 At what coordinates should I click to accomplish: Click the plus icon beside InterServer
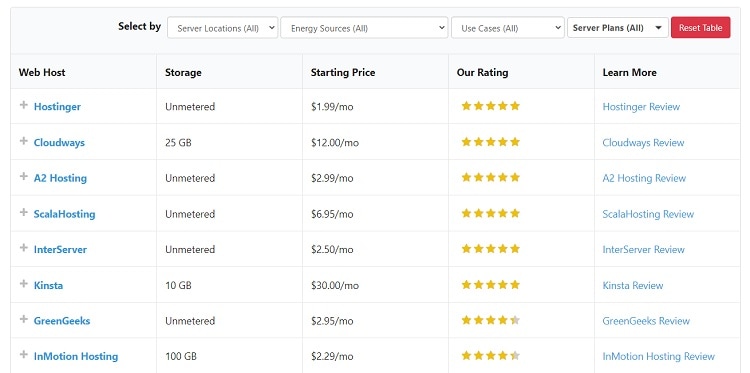point(23,248)
